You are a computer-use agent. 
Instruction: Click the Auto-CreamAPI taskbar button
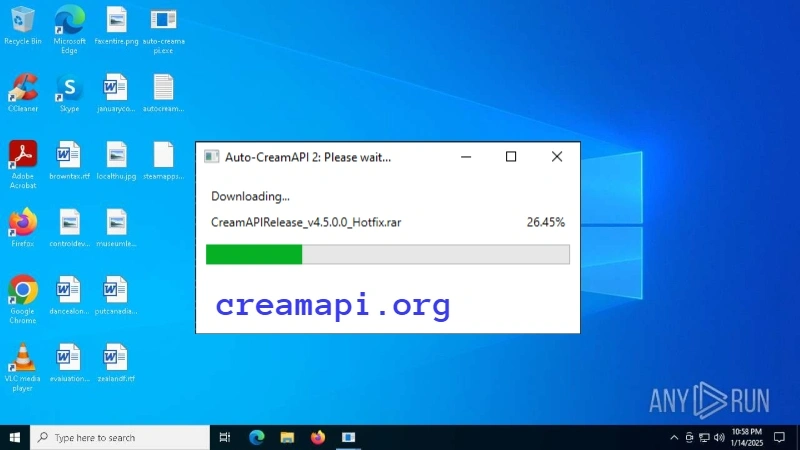point(348,437)
